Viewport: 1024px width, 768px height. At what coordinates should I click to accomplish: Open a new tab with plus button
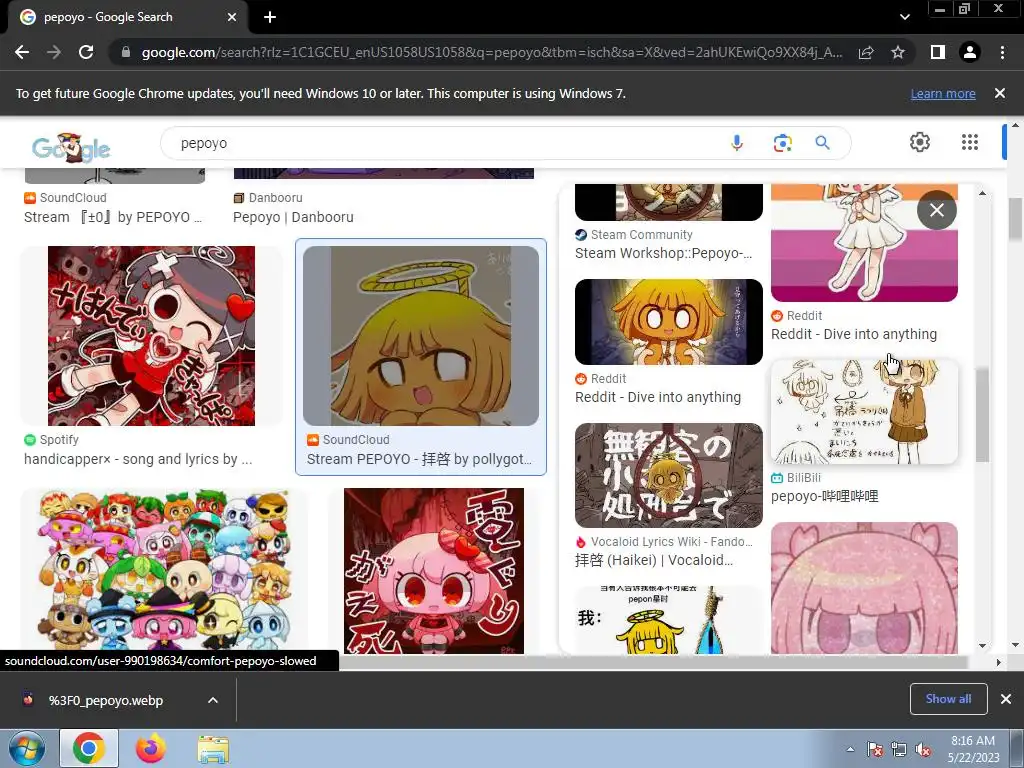point(270,17)
